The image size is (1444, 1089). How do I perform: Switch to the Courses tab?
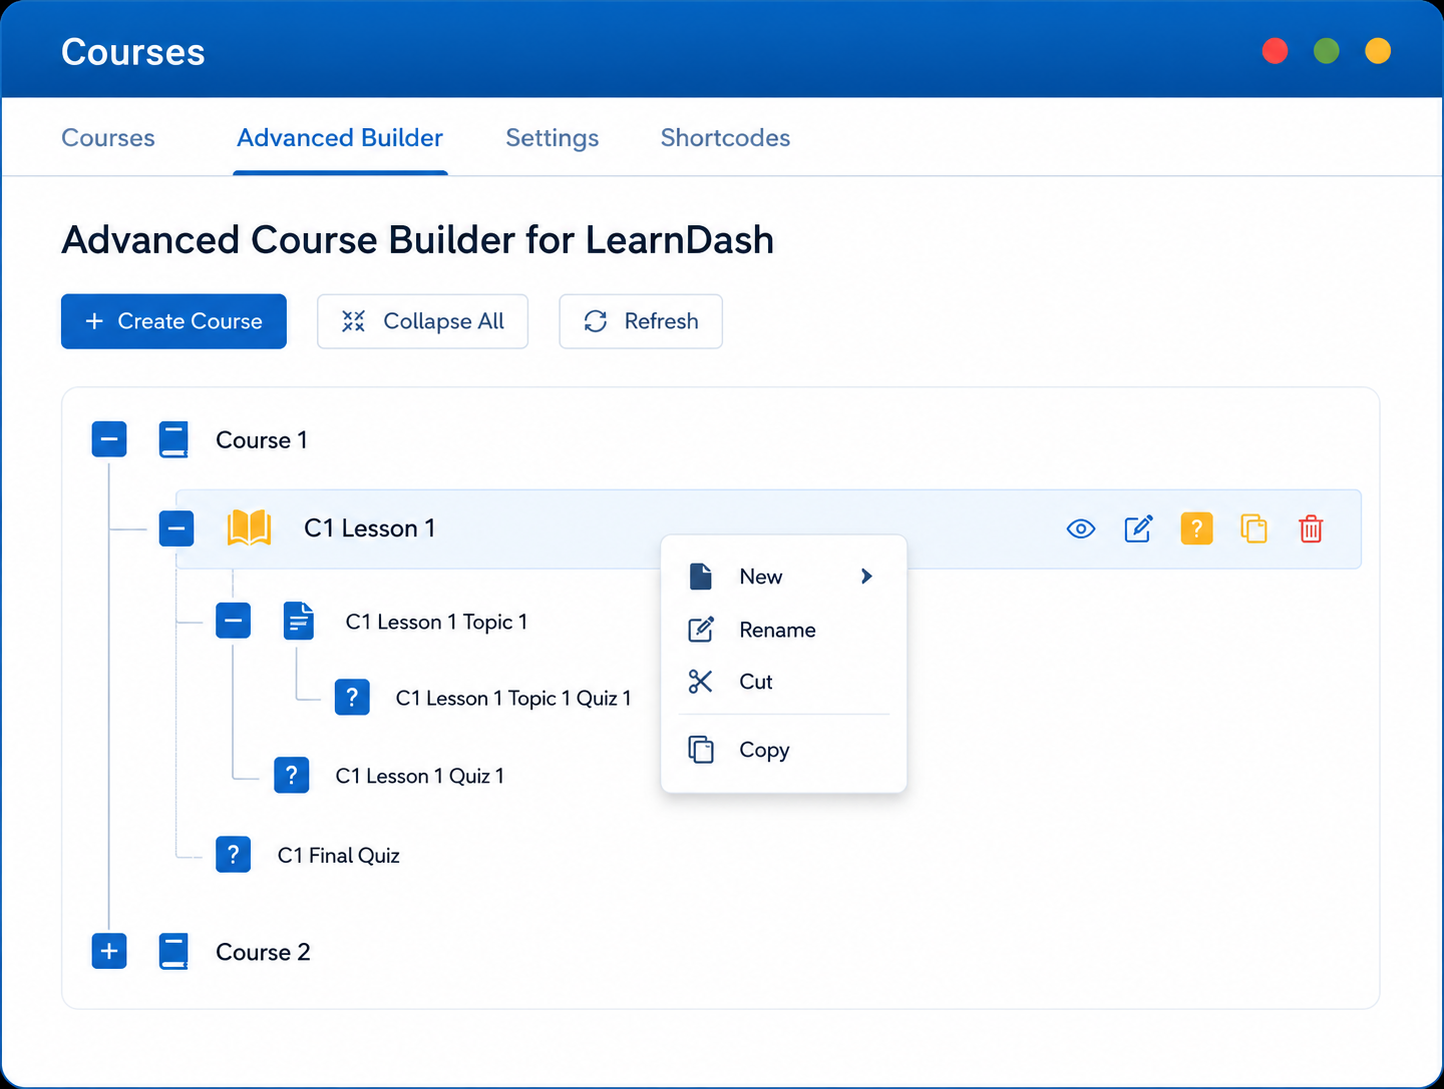coord(108,138)
